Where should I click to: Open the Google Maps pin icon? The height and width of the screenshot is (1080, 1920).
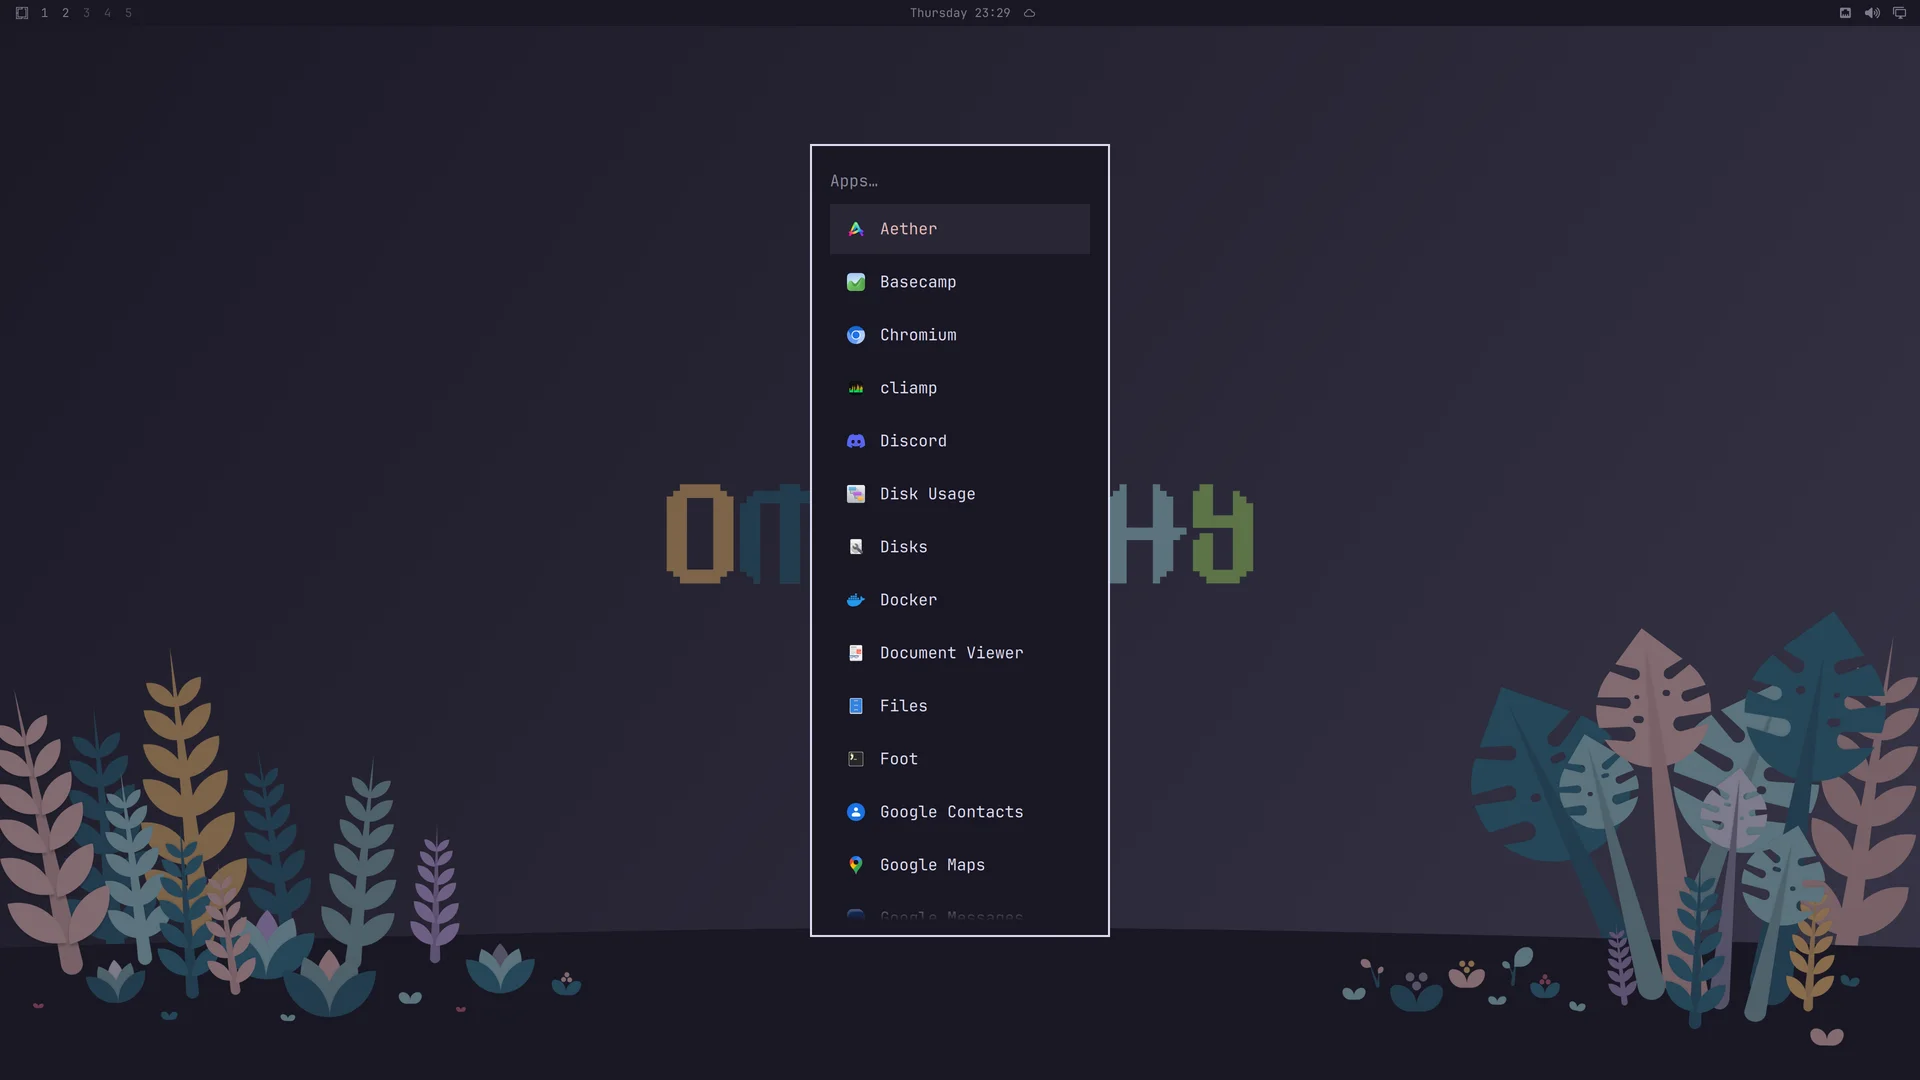(856, 865)
